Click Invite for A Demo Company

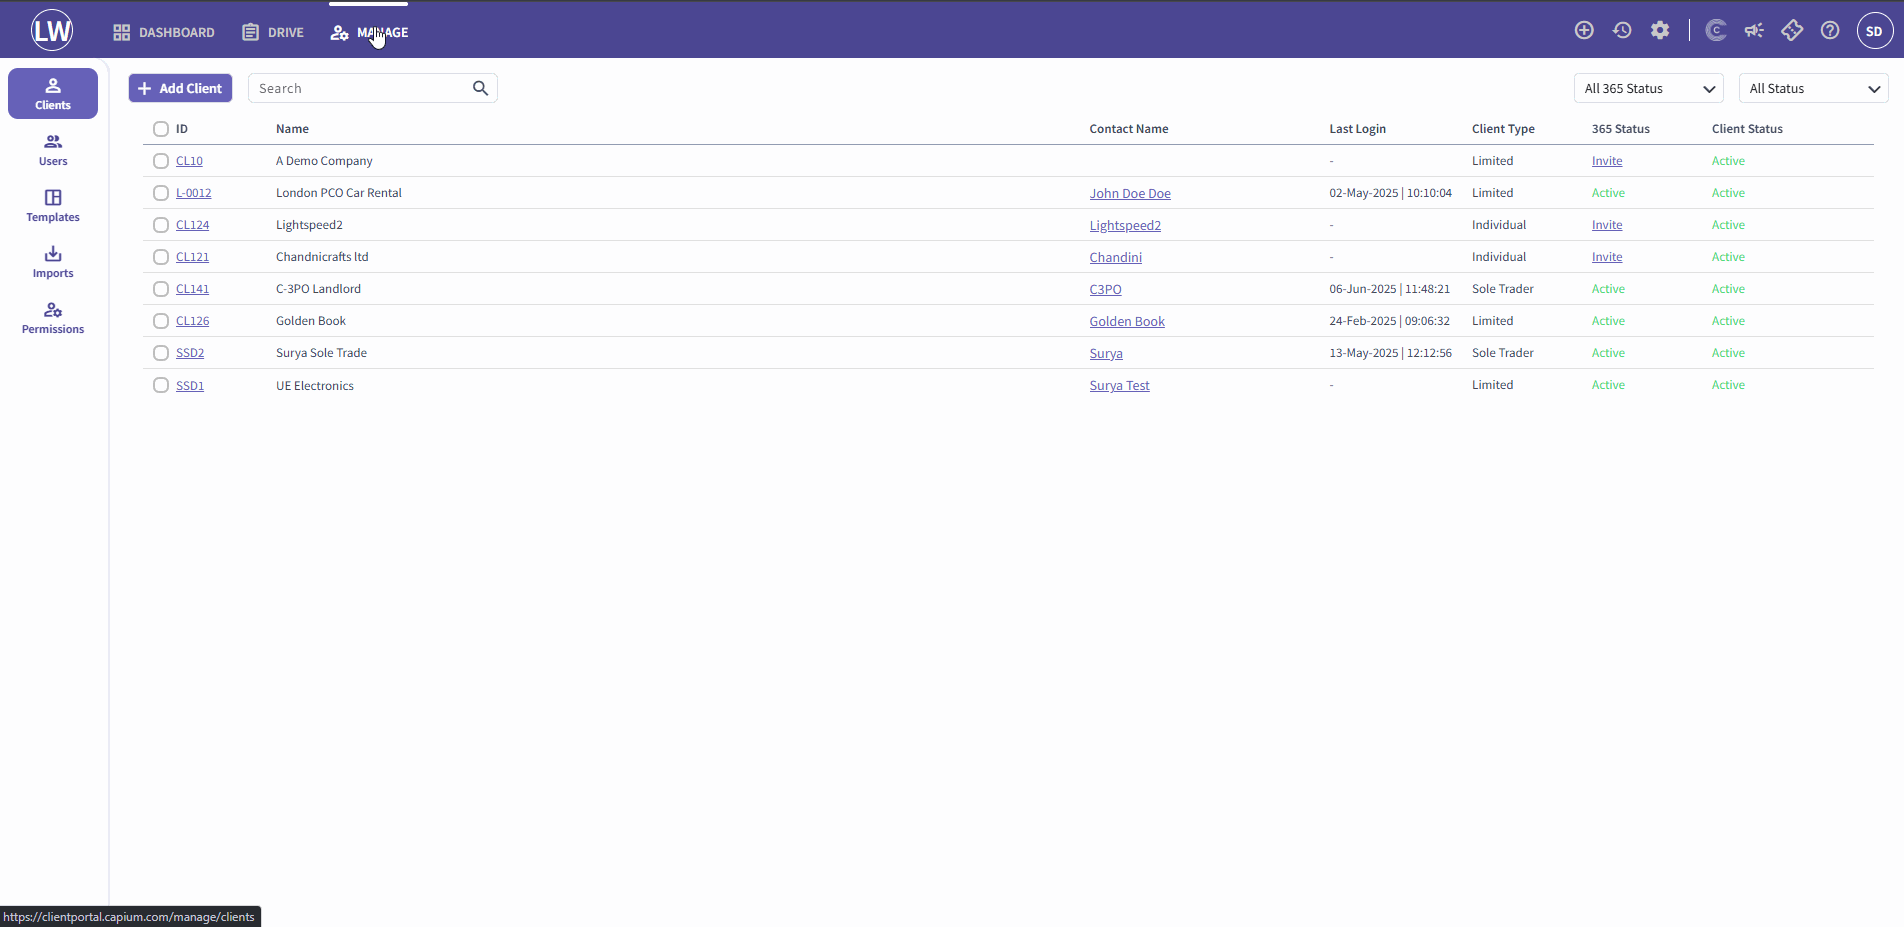(x=1607, y=161)
